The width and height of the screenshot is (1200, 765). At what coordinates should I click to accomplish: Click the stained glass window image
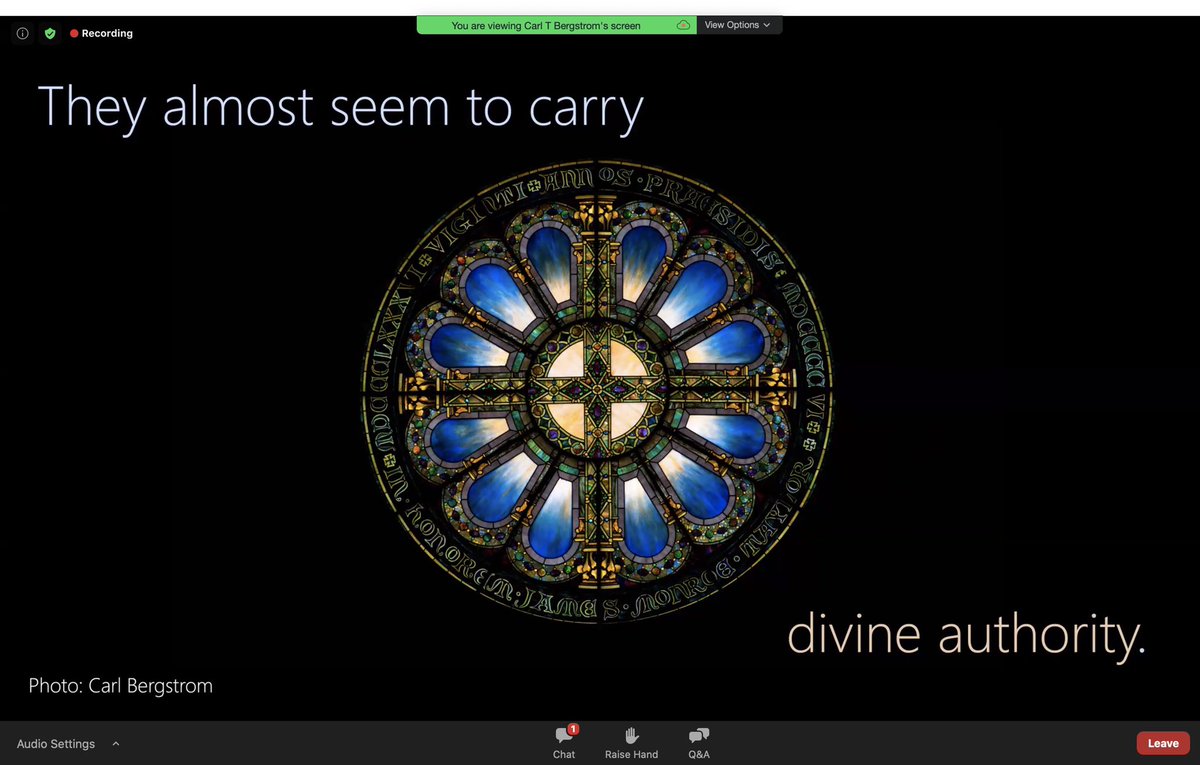pyautogui.click(x=597, y=391)
